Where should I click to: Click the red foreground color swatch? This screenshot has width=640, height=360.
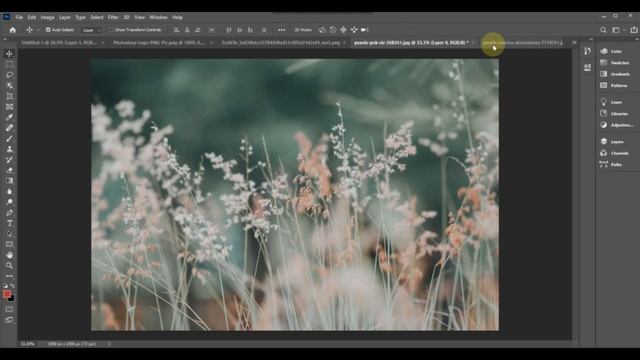7,294
